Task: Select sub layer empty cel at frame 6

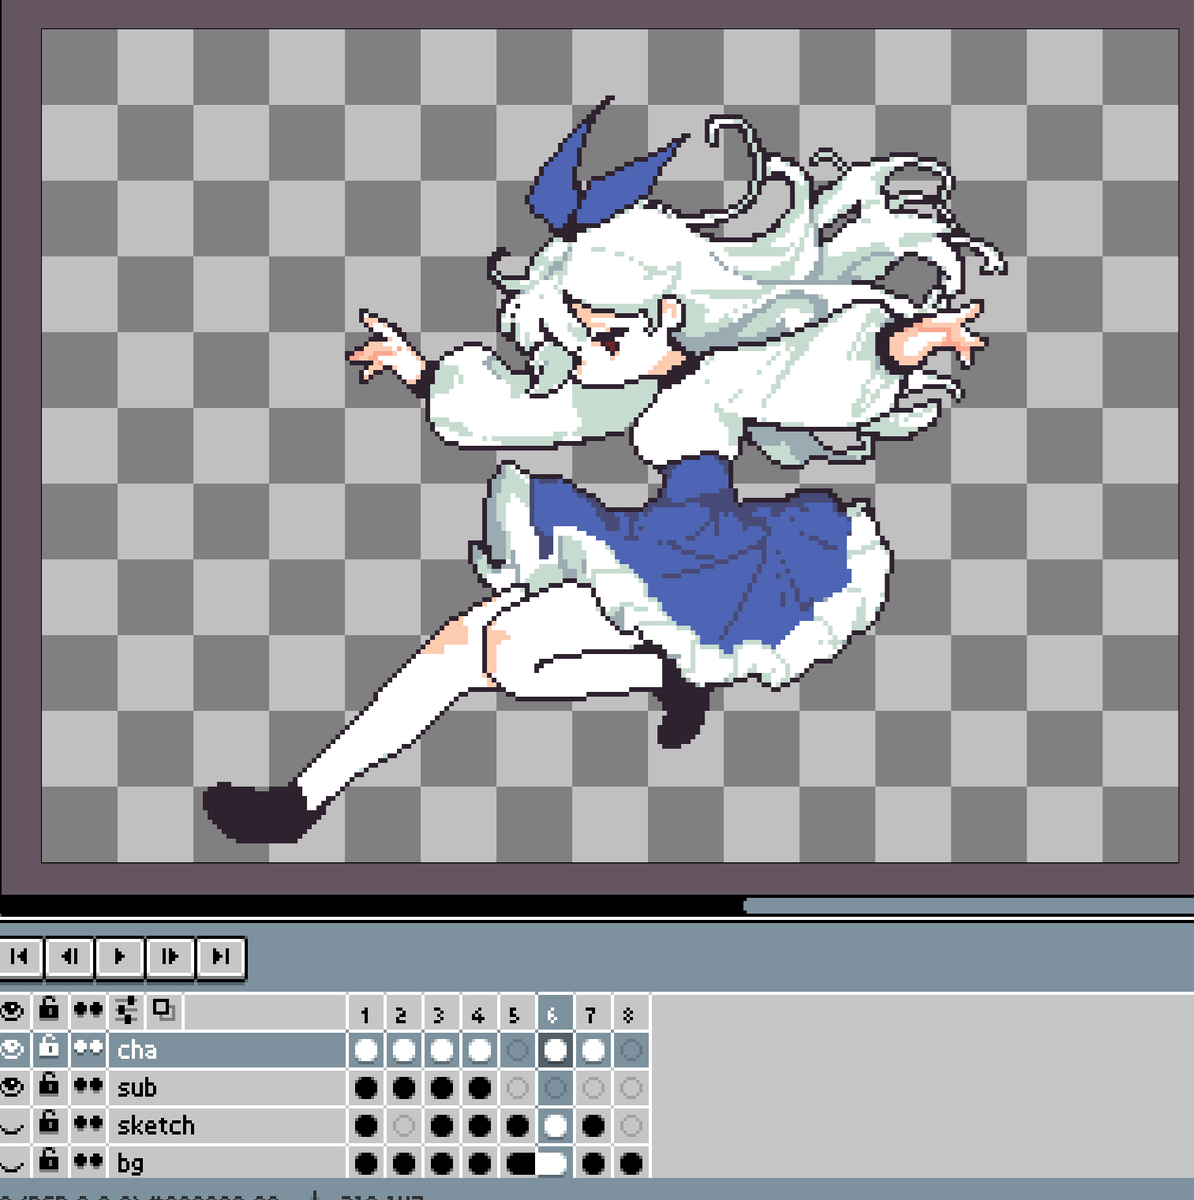Action: (x=555, y=1088)
